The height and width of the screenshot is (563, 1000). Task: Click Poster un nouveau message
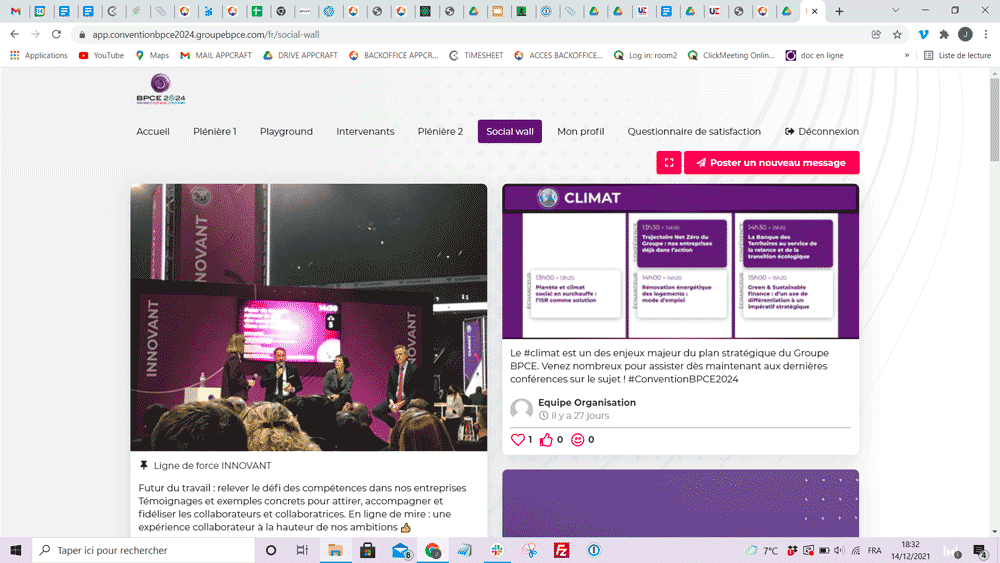point(771,162)
